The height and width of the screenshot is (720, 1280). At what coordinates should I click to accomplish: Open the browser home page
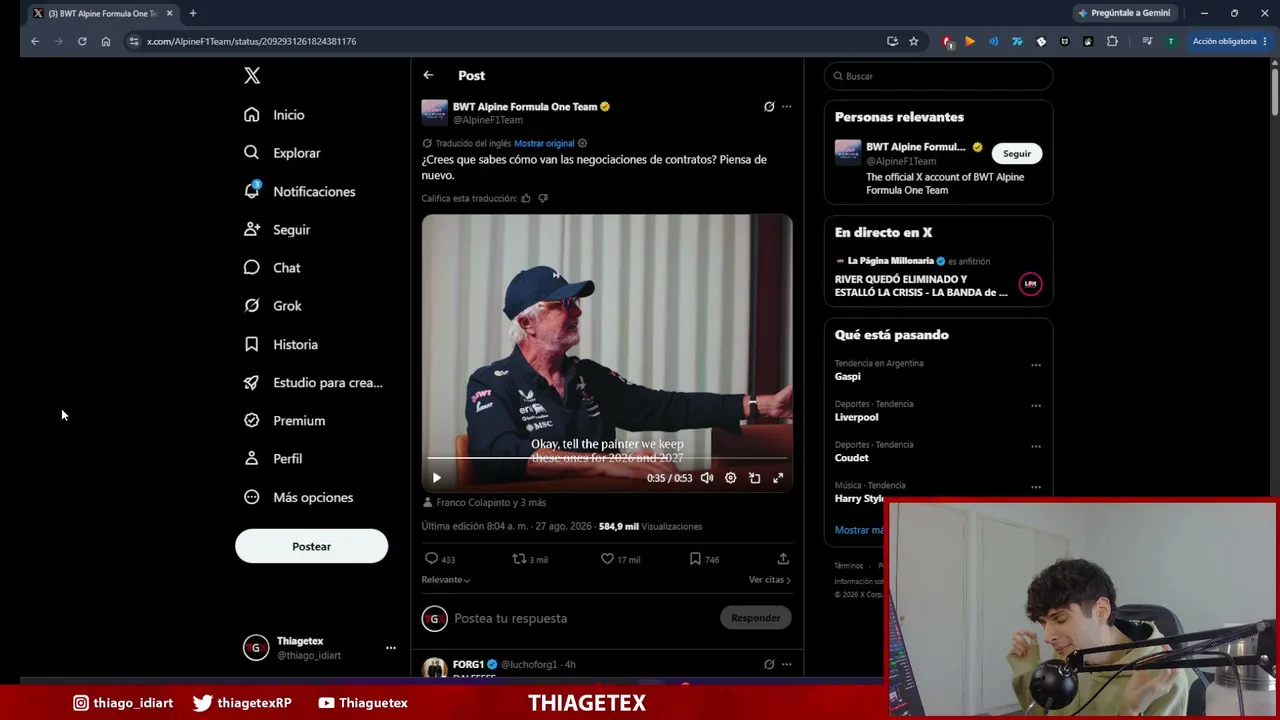(106, 41)
